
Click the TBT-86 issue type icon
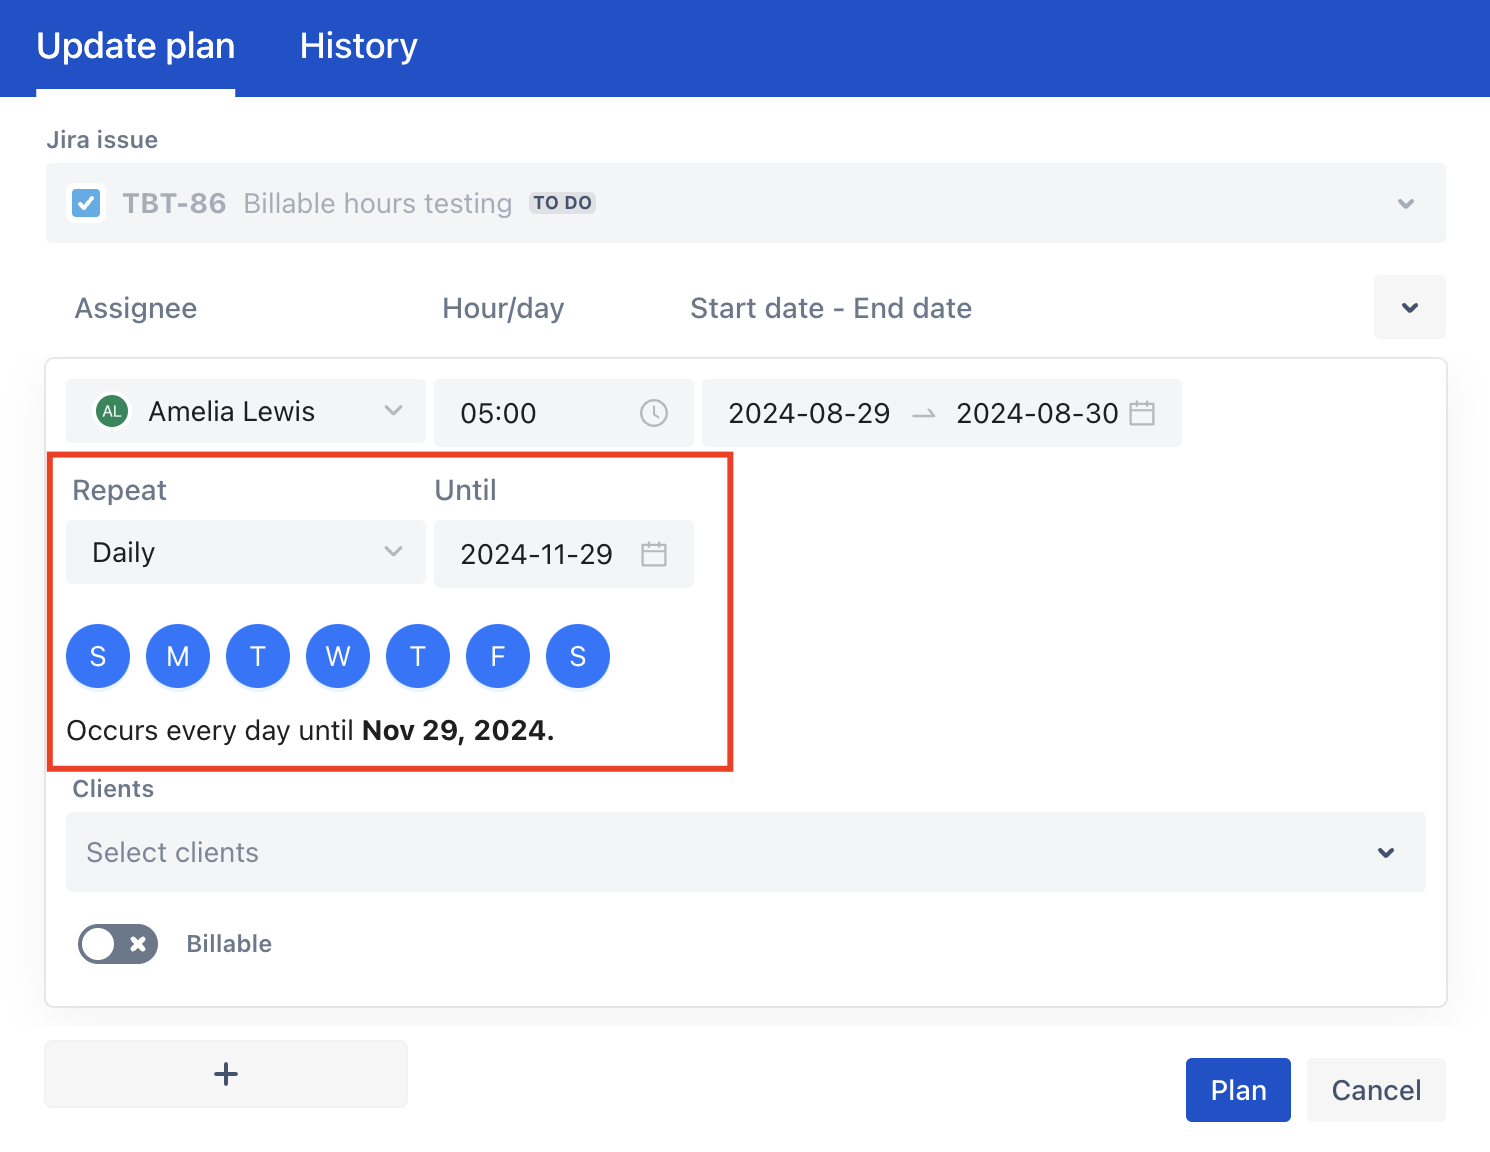87,203
